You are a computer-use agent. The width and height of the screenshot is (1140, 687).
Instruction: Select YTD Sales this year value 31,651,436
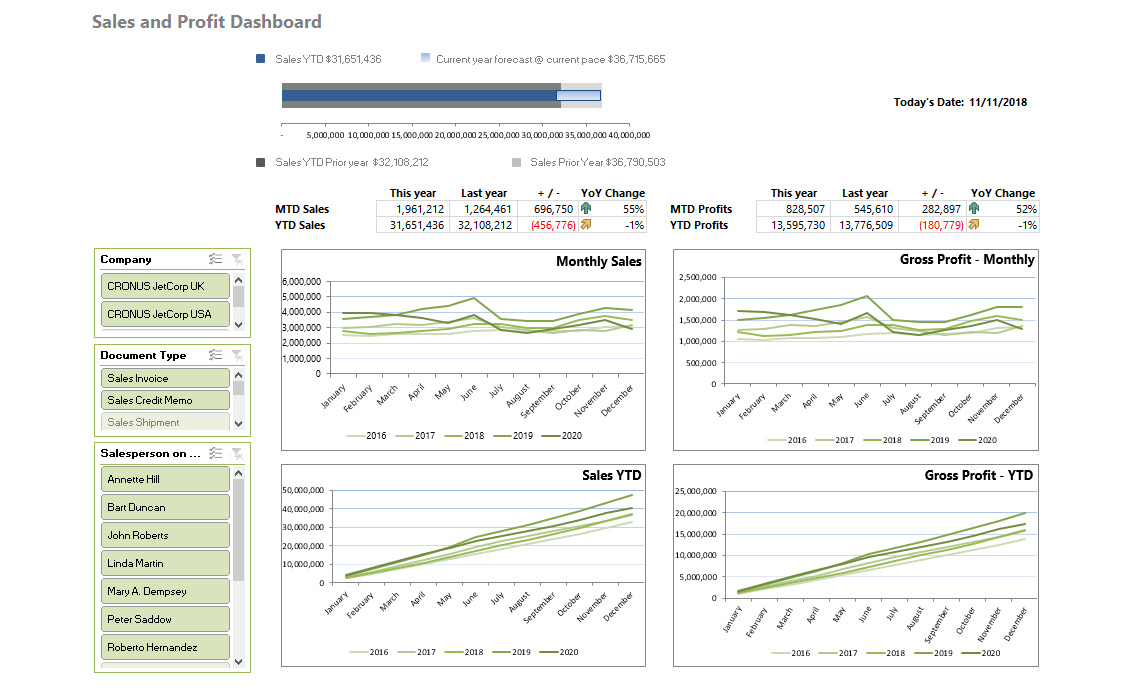click(x=412, y=225)
